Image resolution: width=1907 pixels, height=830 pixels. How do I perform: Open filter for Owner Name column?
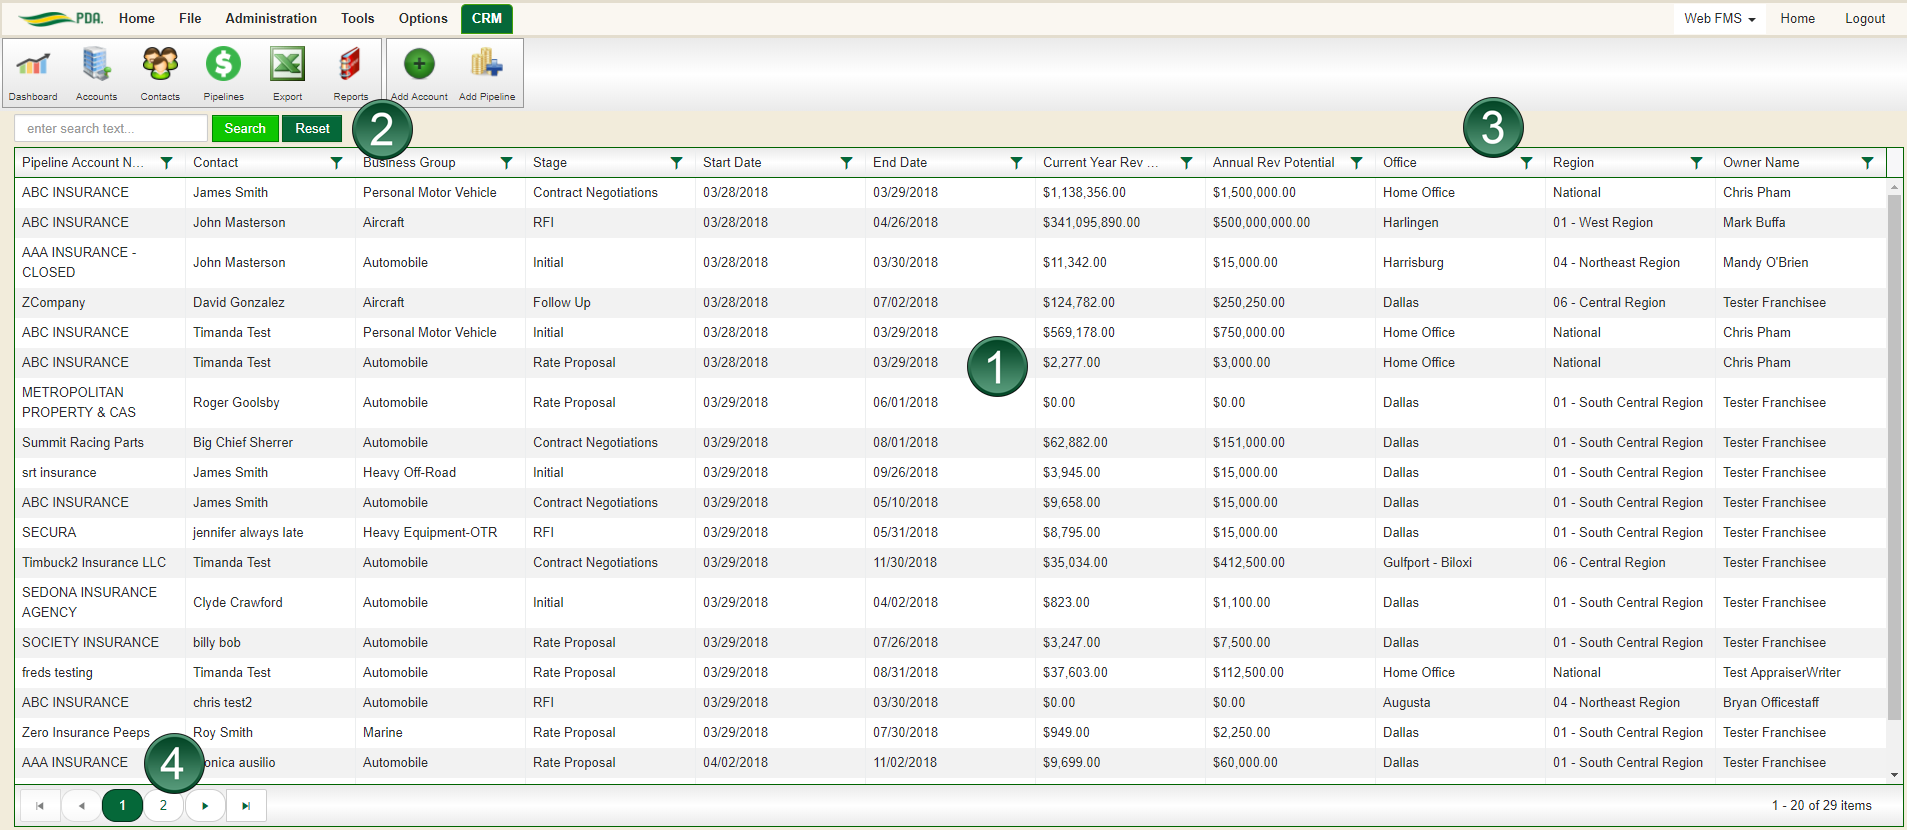[1867, 163]
